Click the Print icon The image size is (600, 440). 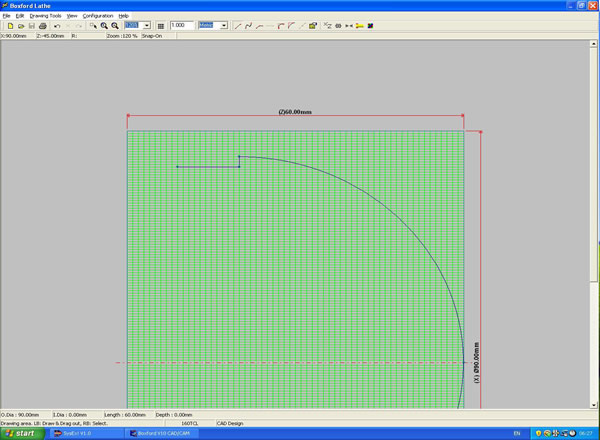point(43,25)
